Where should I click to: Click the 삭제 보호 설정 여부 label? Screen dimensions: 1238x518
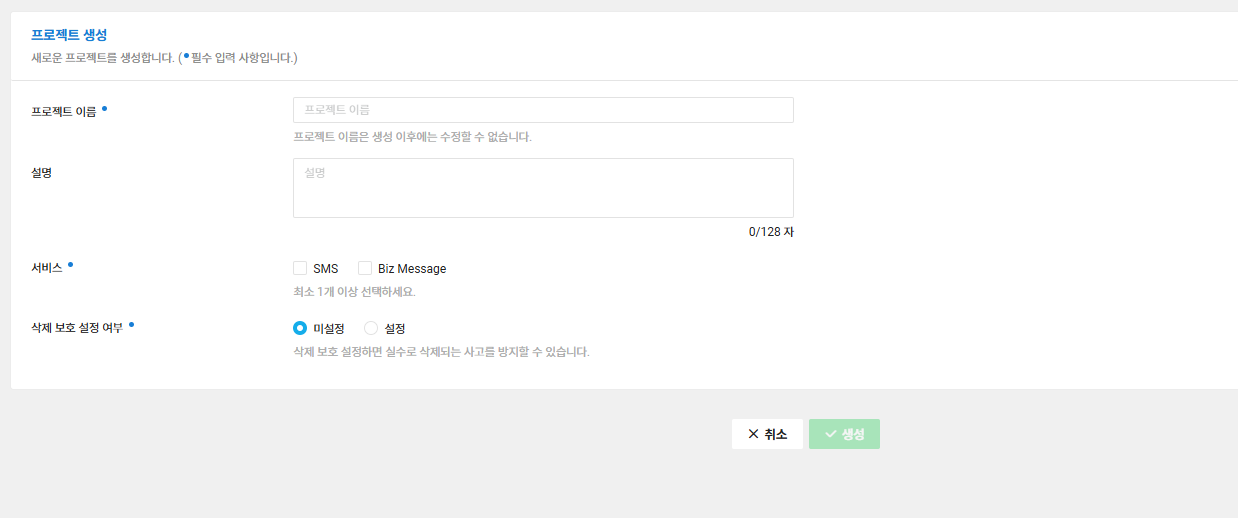77,328
